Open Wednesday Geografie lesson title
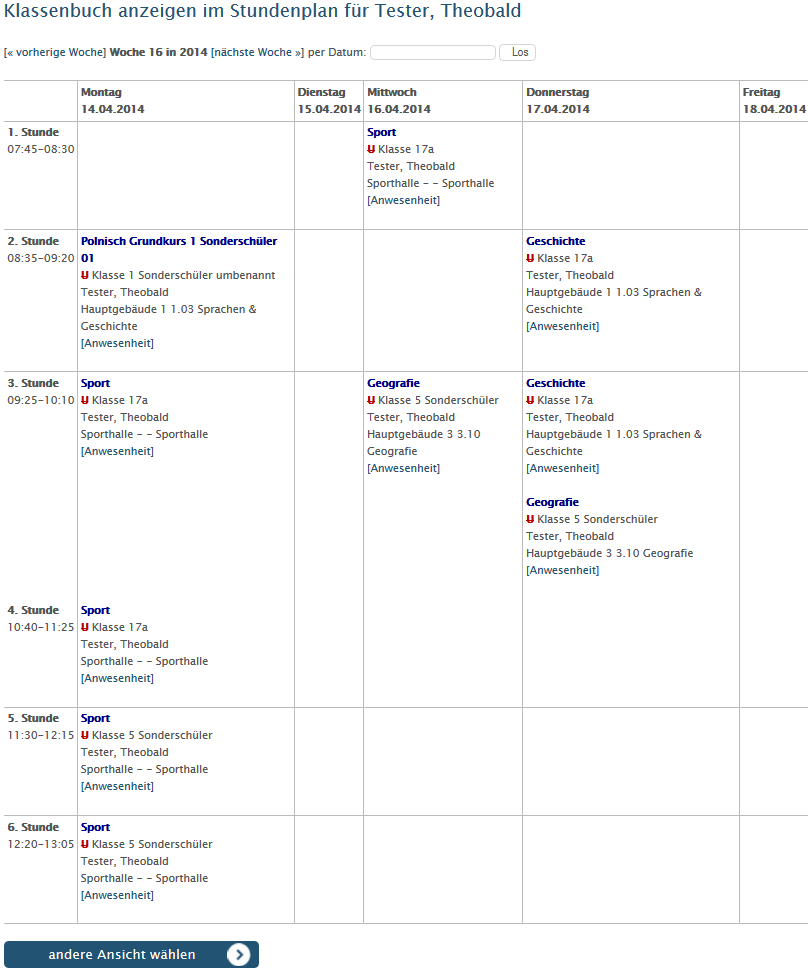Image resolution: width=808 pixels, height=971 pixels. click(393, 383)
